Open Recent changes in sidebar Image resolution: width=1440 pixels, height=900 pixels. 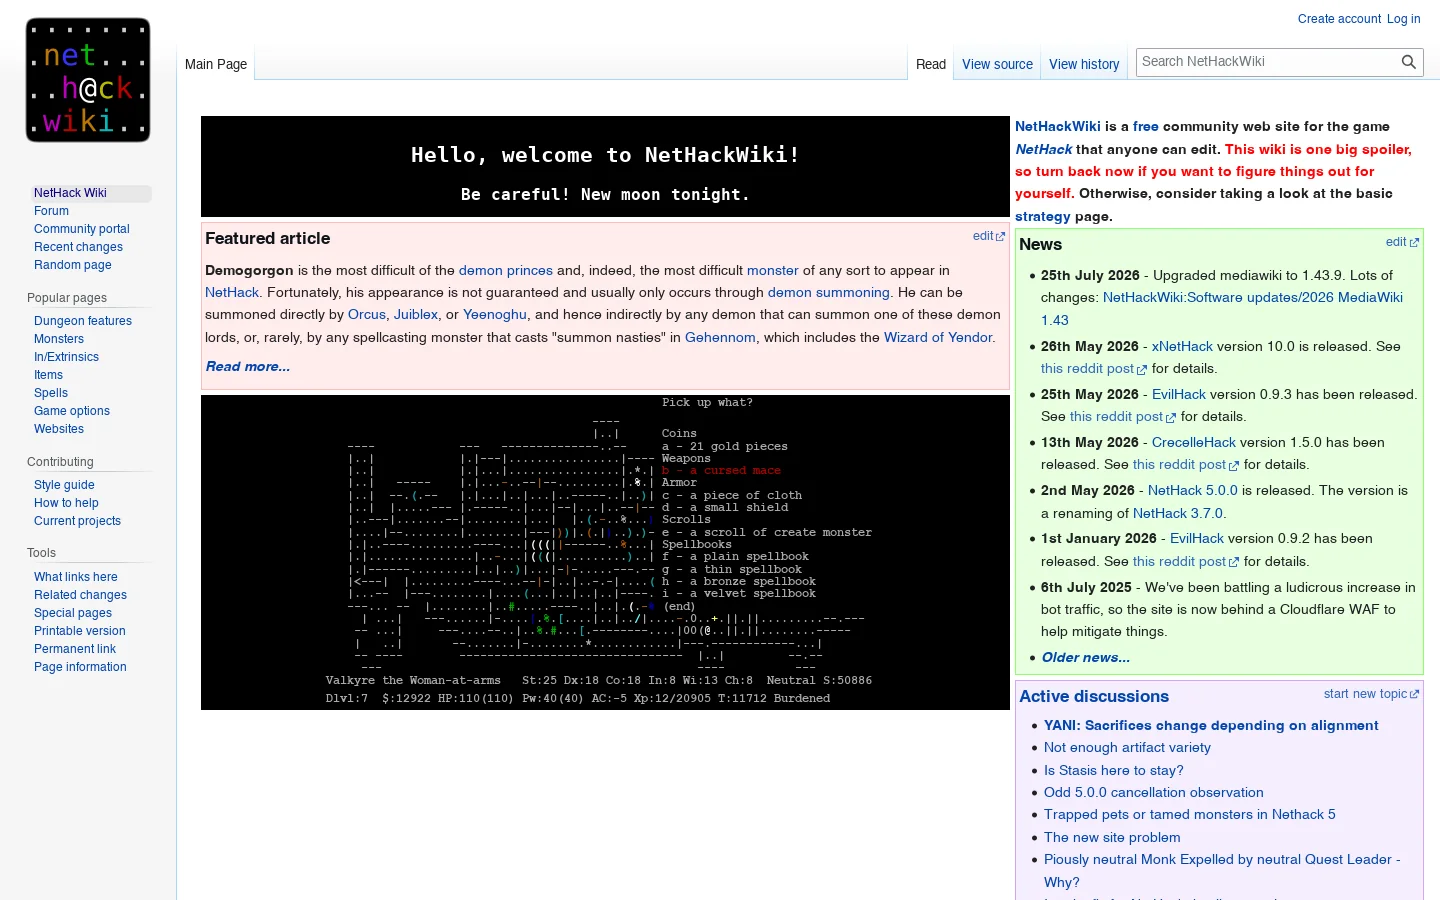click(78, 247)
